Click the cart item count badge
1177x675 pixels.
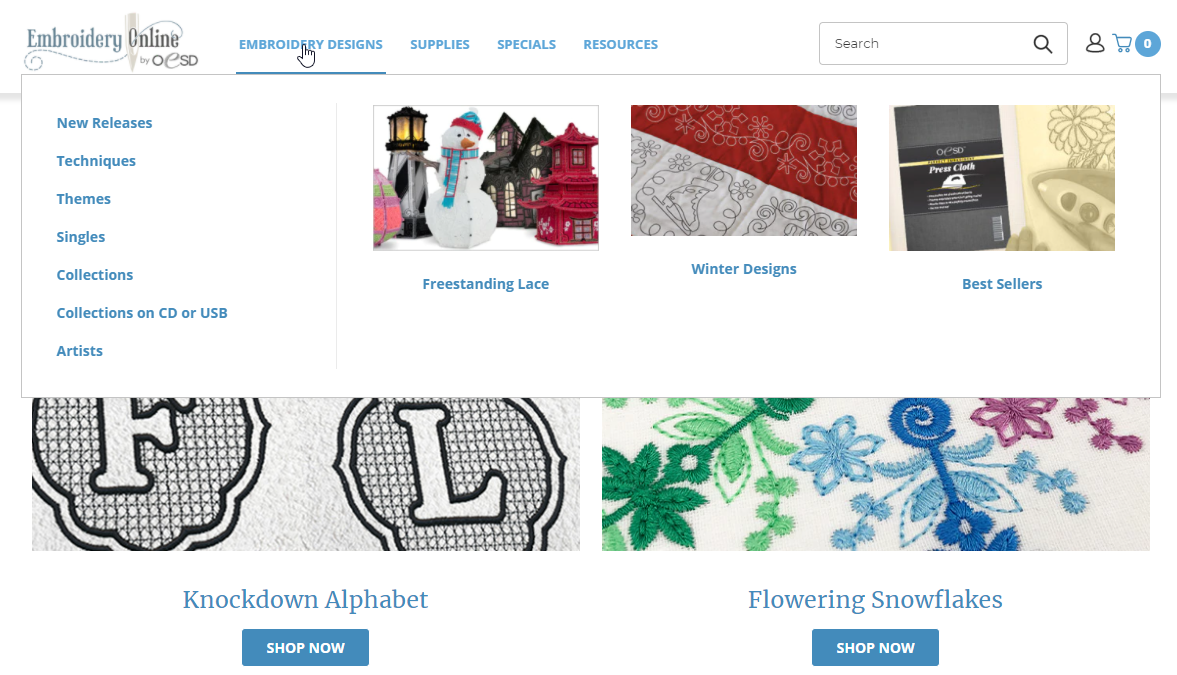click(x=1147, y=44)
